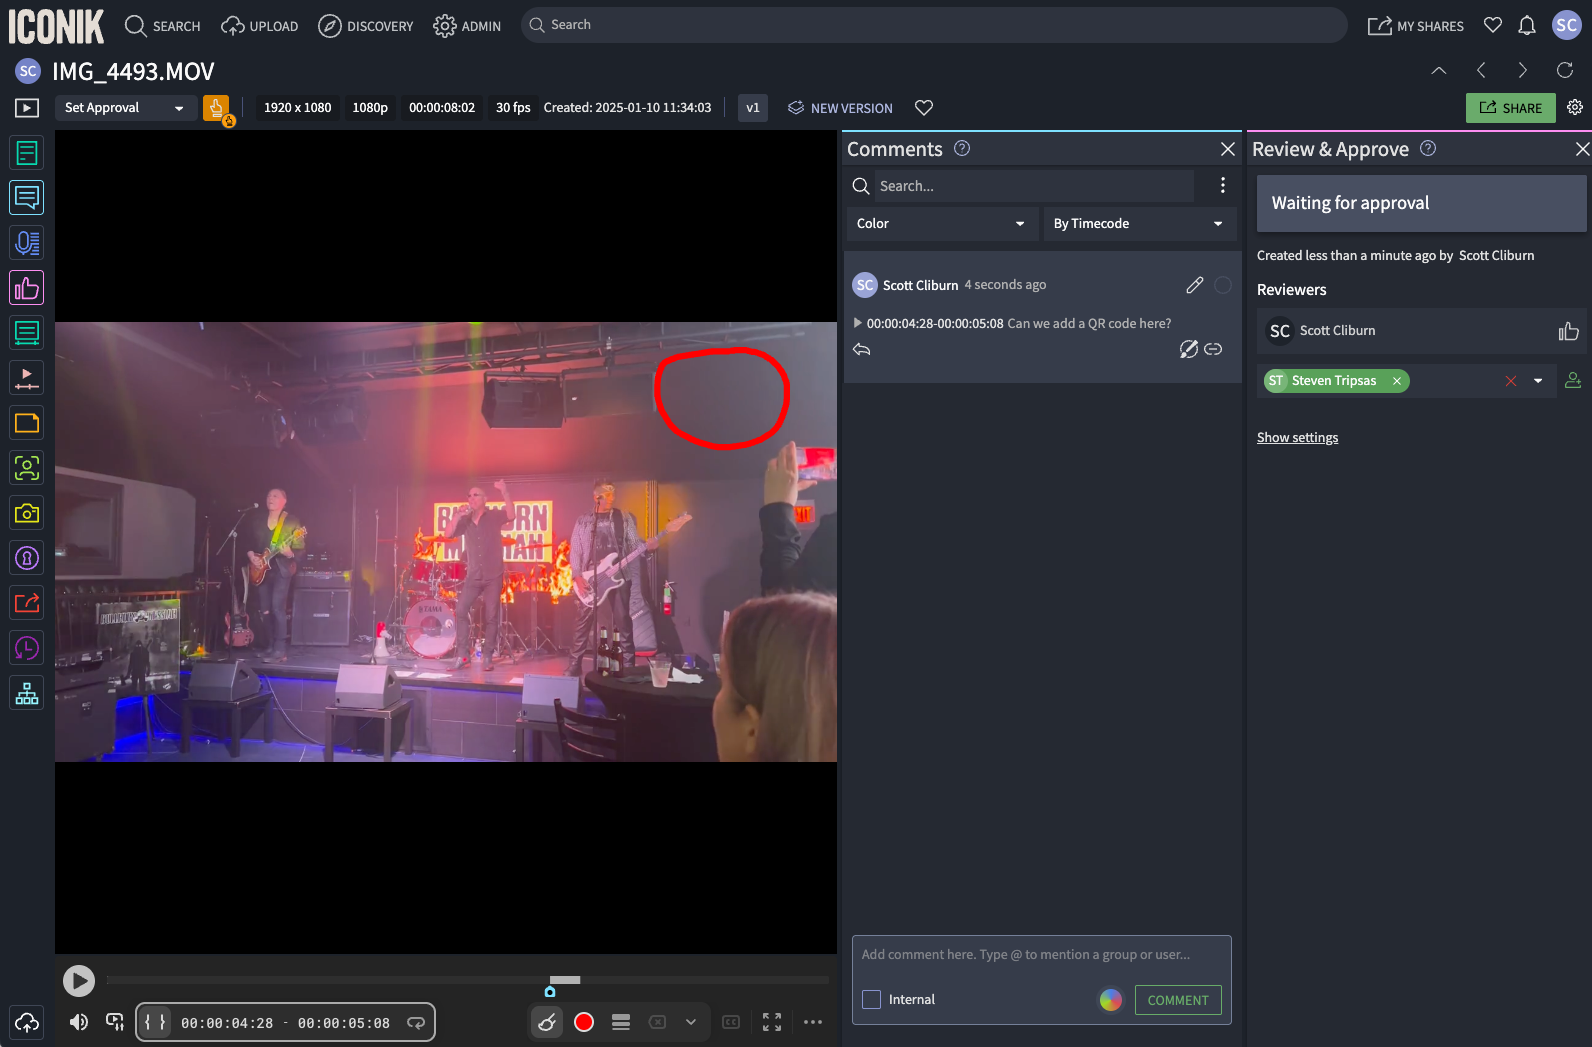Open the Transcription panel (microphone icon)
Viewport: 1592px width, 1047px height.
[27, 243]
